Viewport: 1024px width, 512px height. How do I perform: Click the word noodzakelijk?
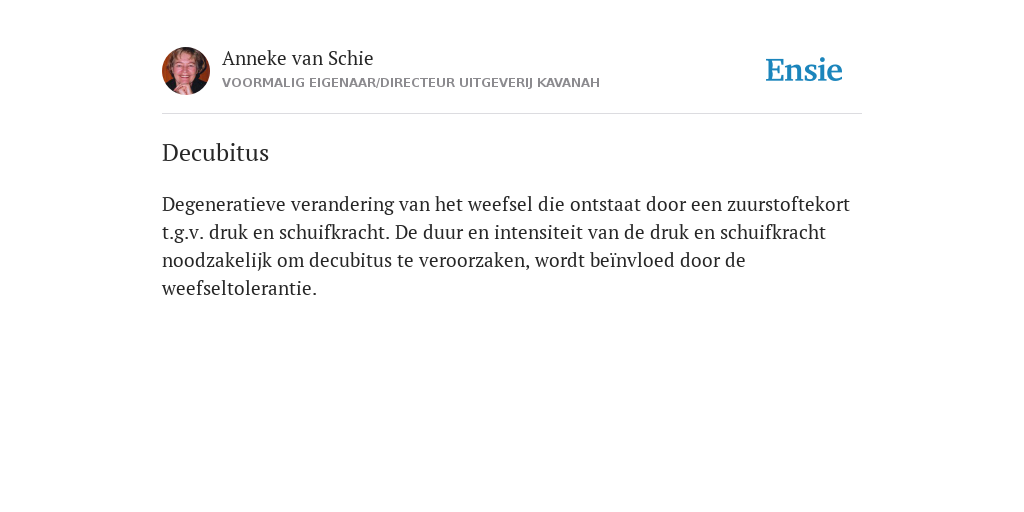(x=217, y=261)
